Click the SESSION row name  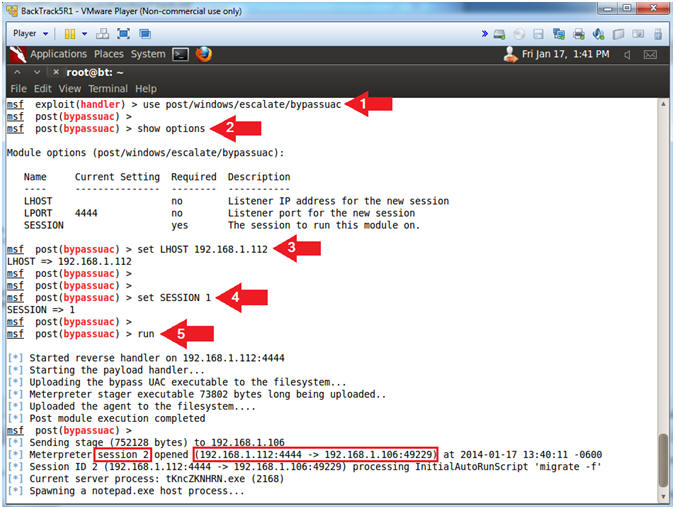(43, 225)
